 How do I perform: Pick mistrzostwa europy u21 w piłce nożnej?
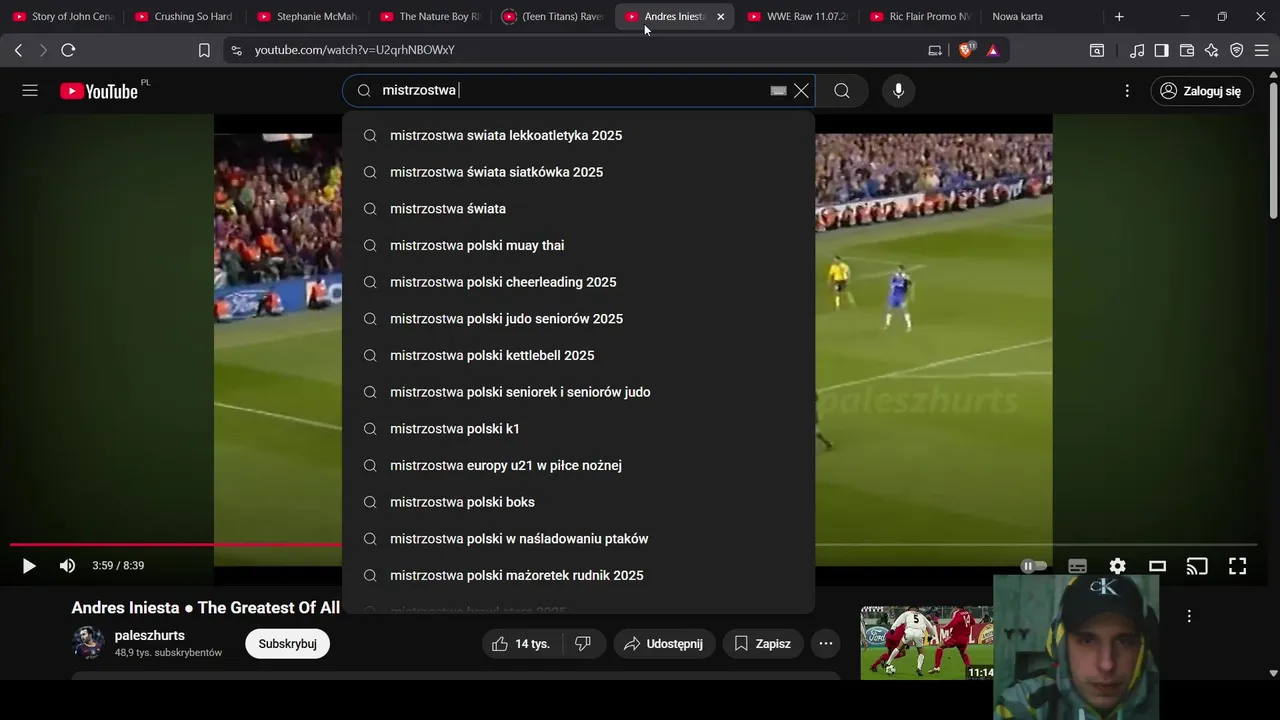pyautogui.click(x=578, y=466)
